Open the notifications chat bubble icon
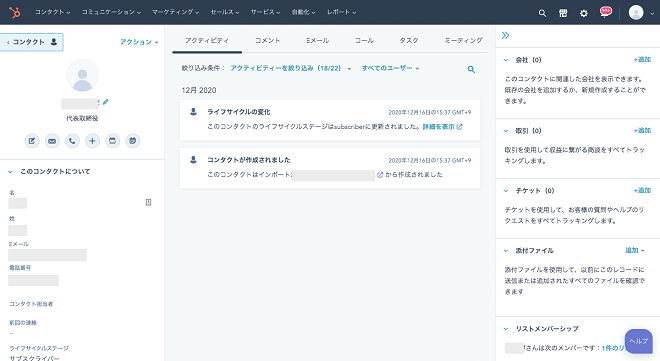 [605, 12]
